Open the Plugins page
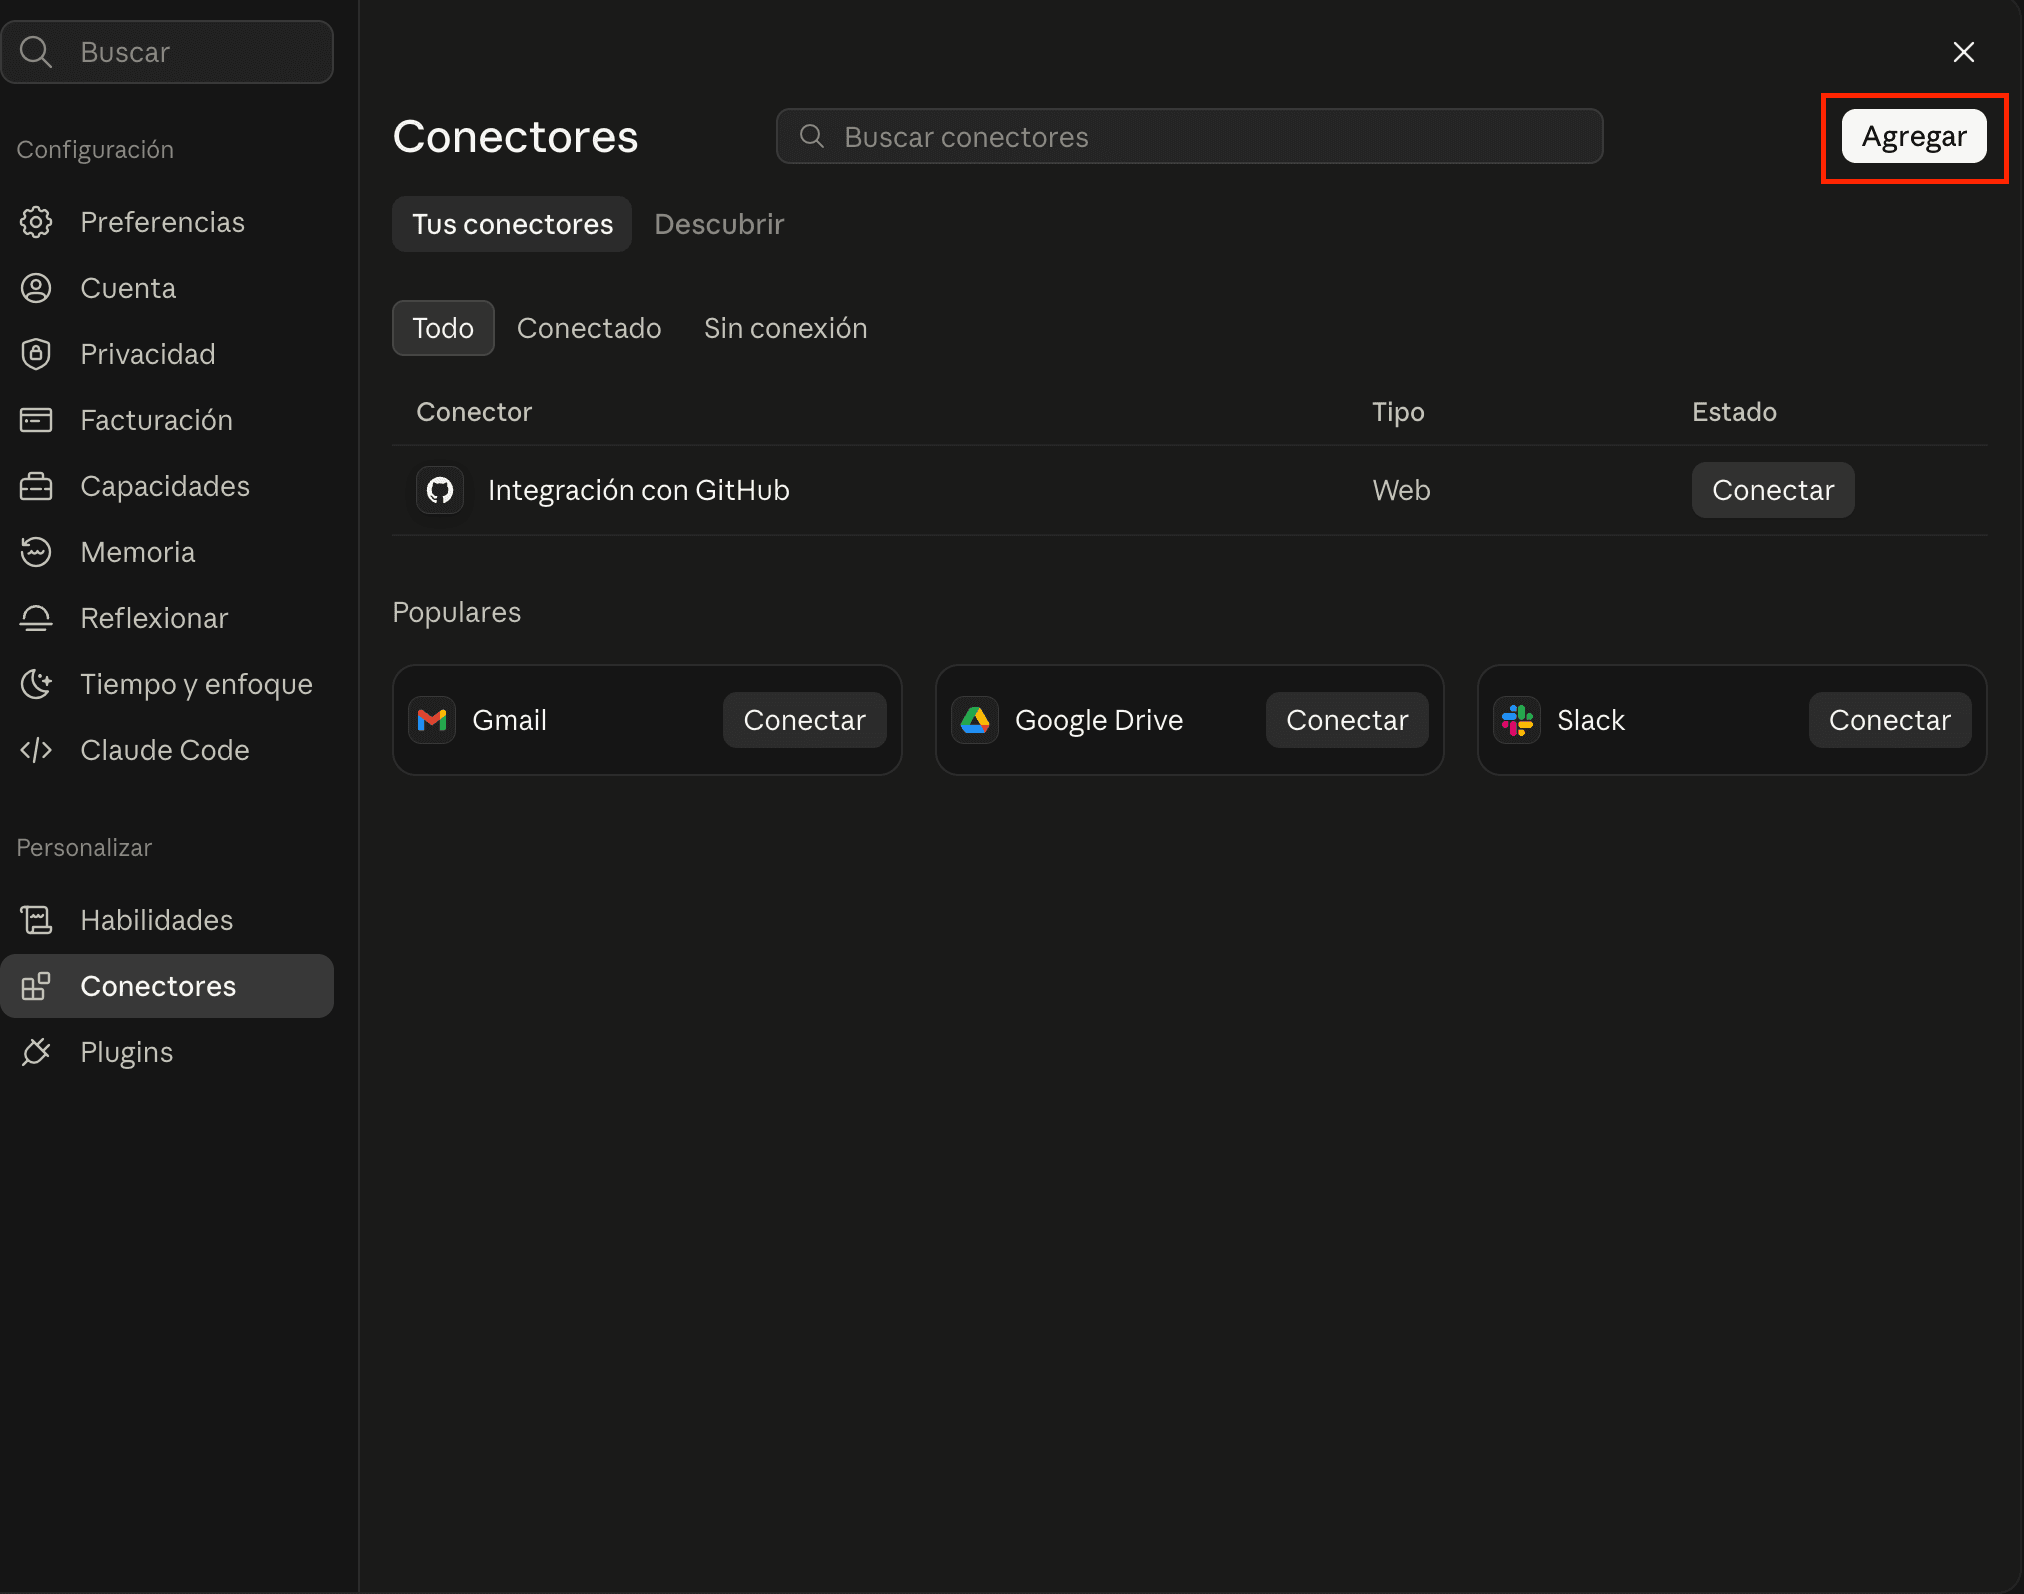Viewport: 2024px width, 1594px height. tap(167, 1052)
